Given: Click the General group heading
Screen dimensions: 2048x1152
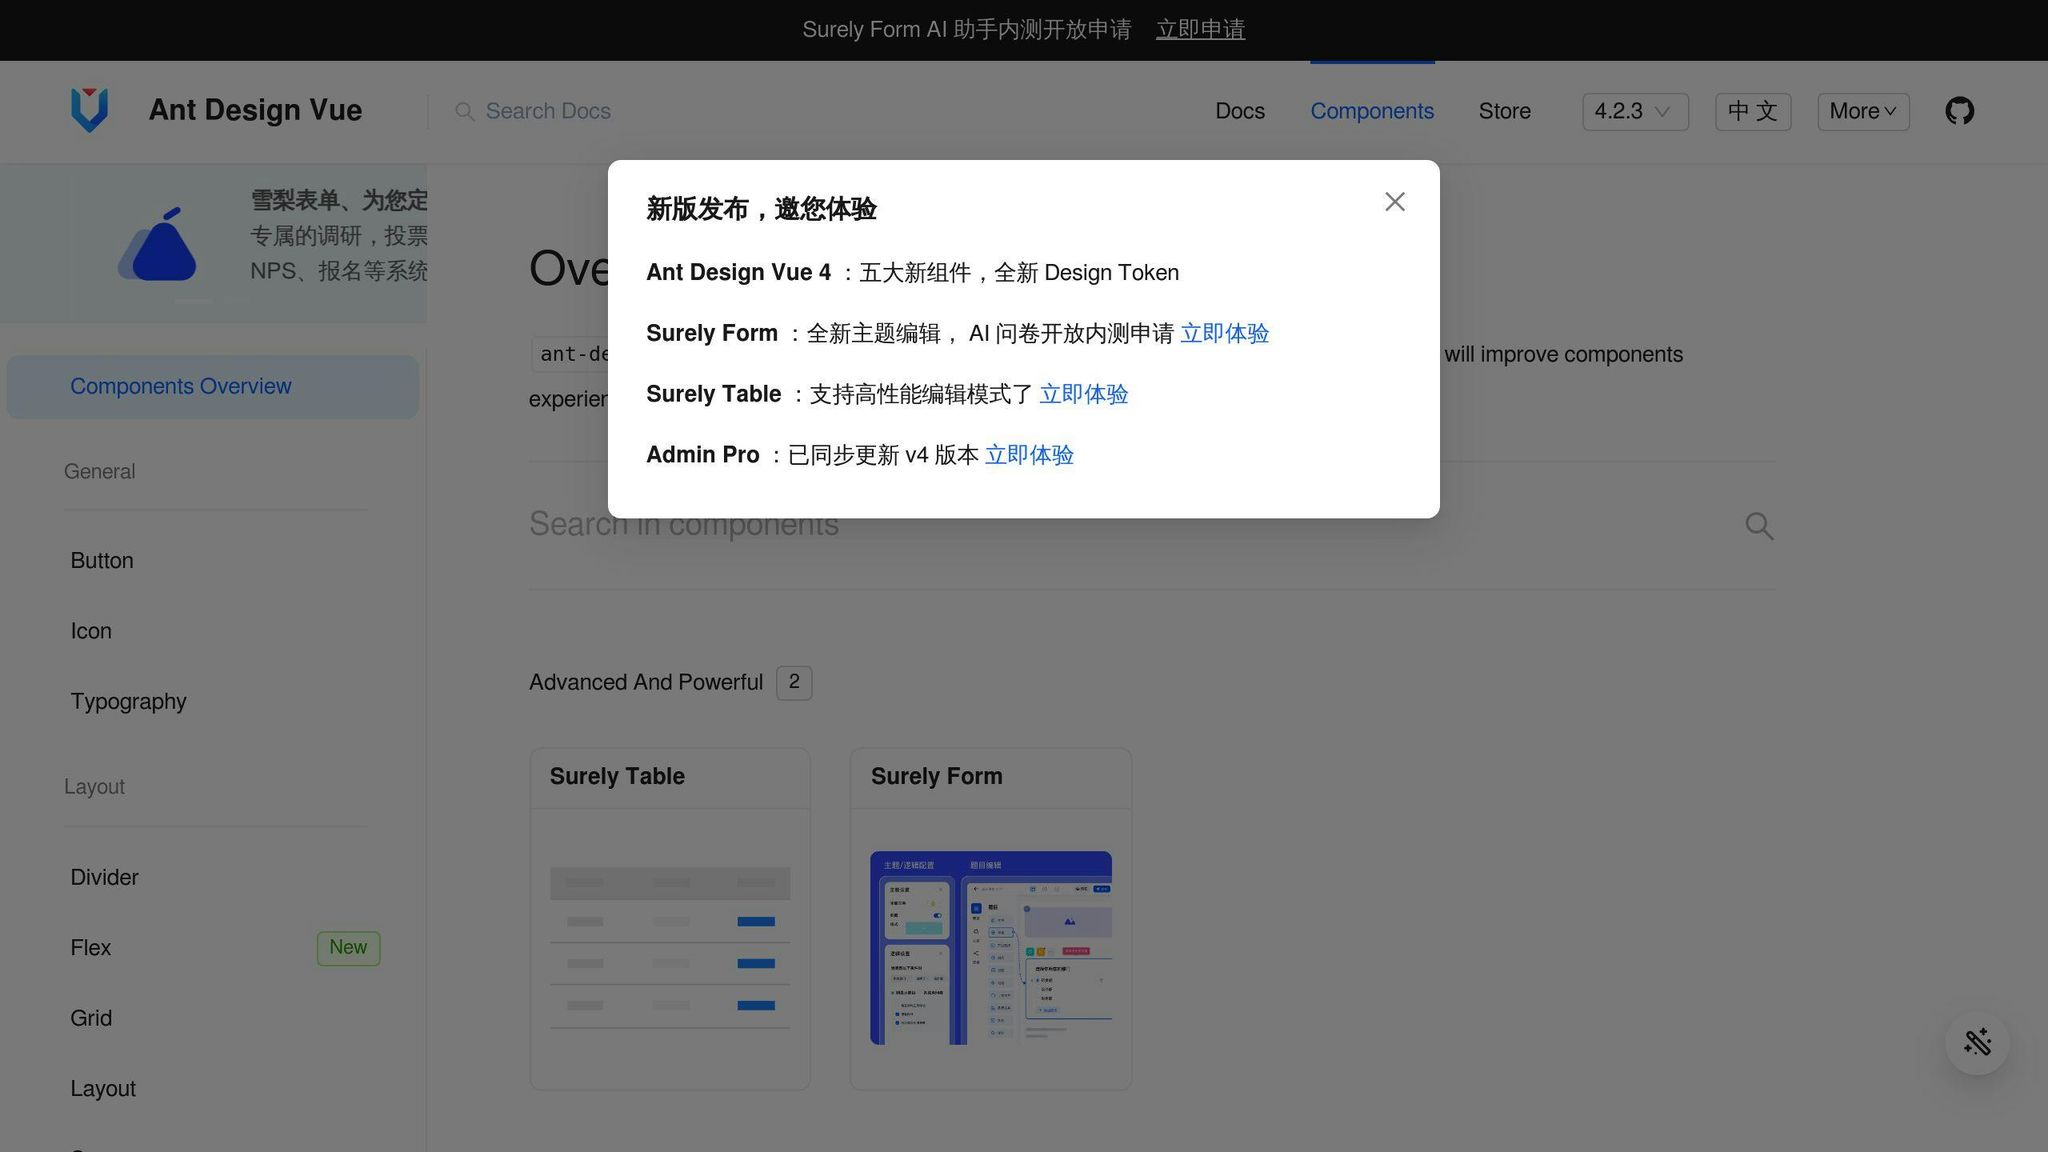Looking at the screenshot, I should 99,472.
